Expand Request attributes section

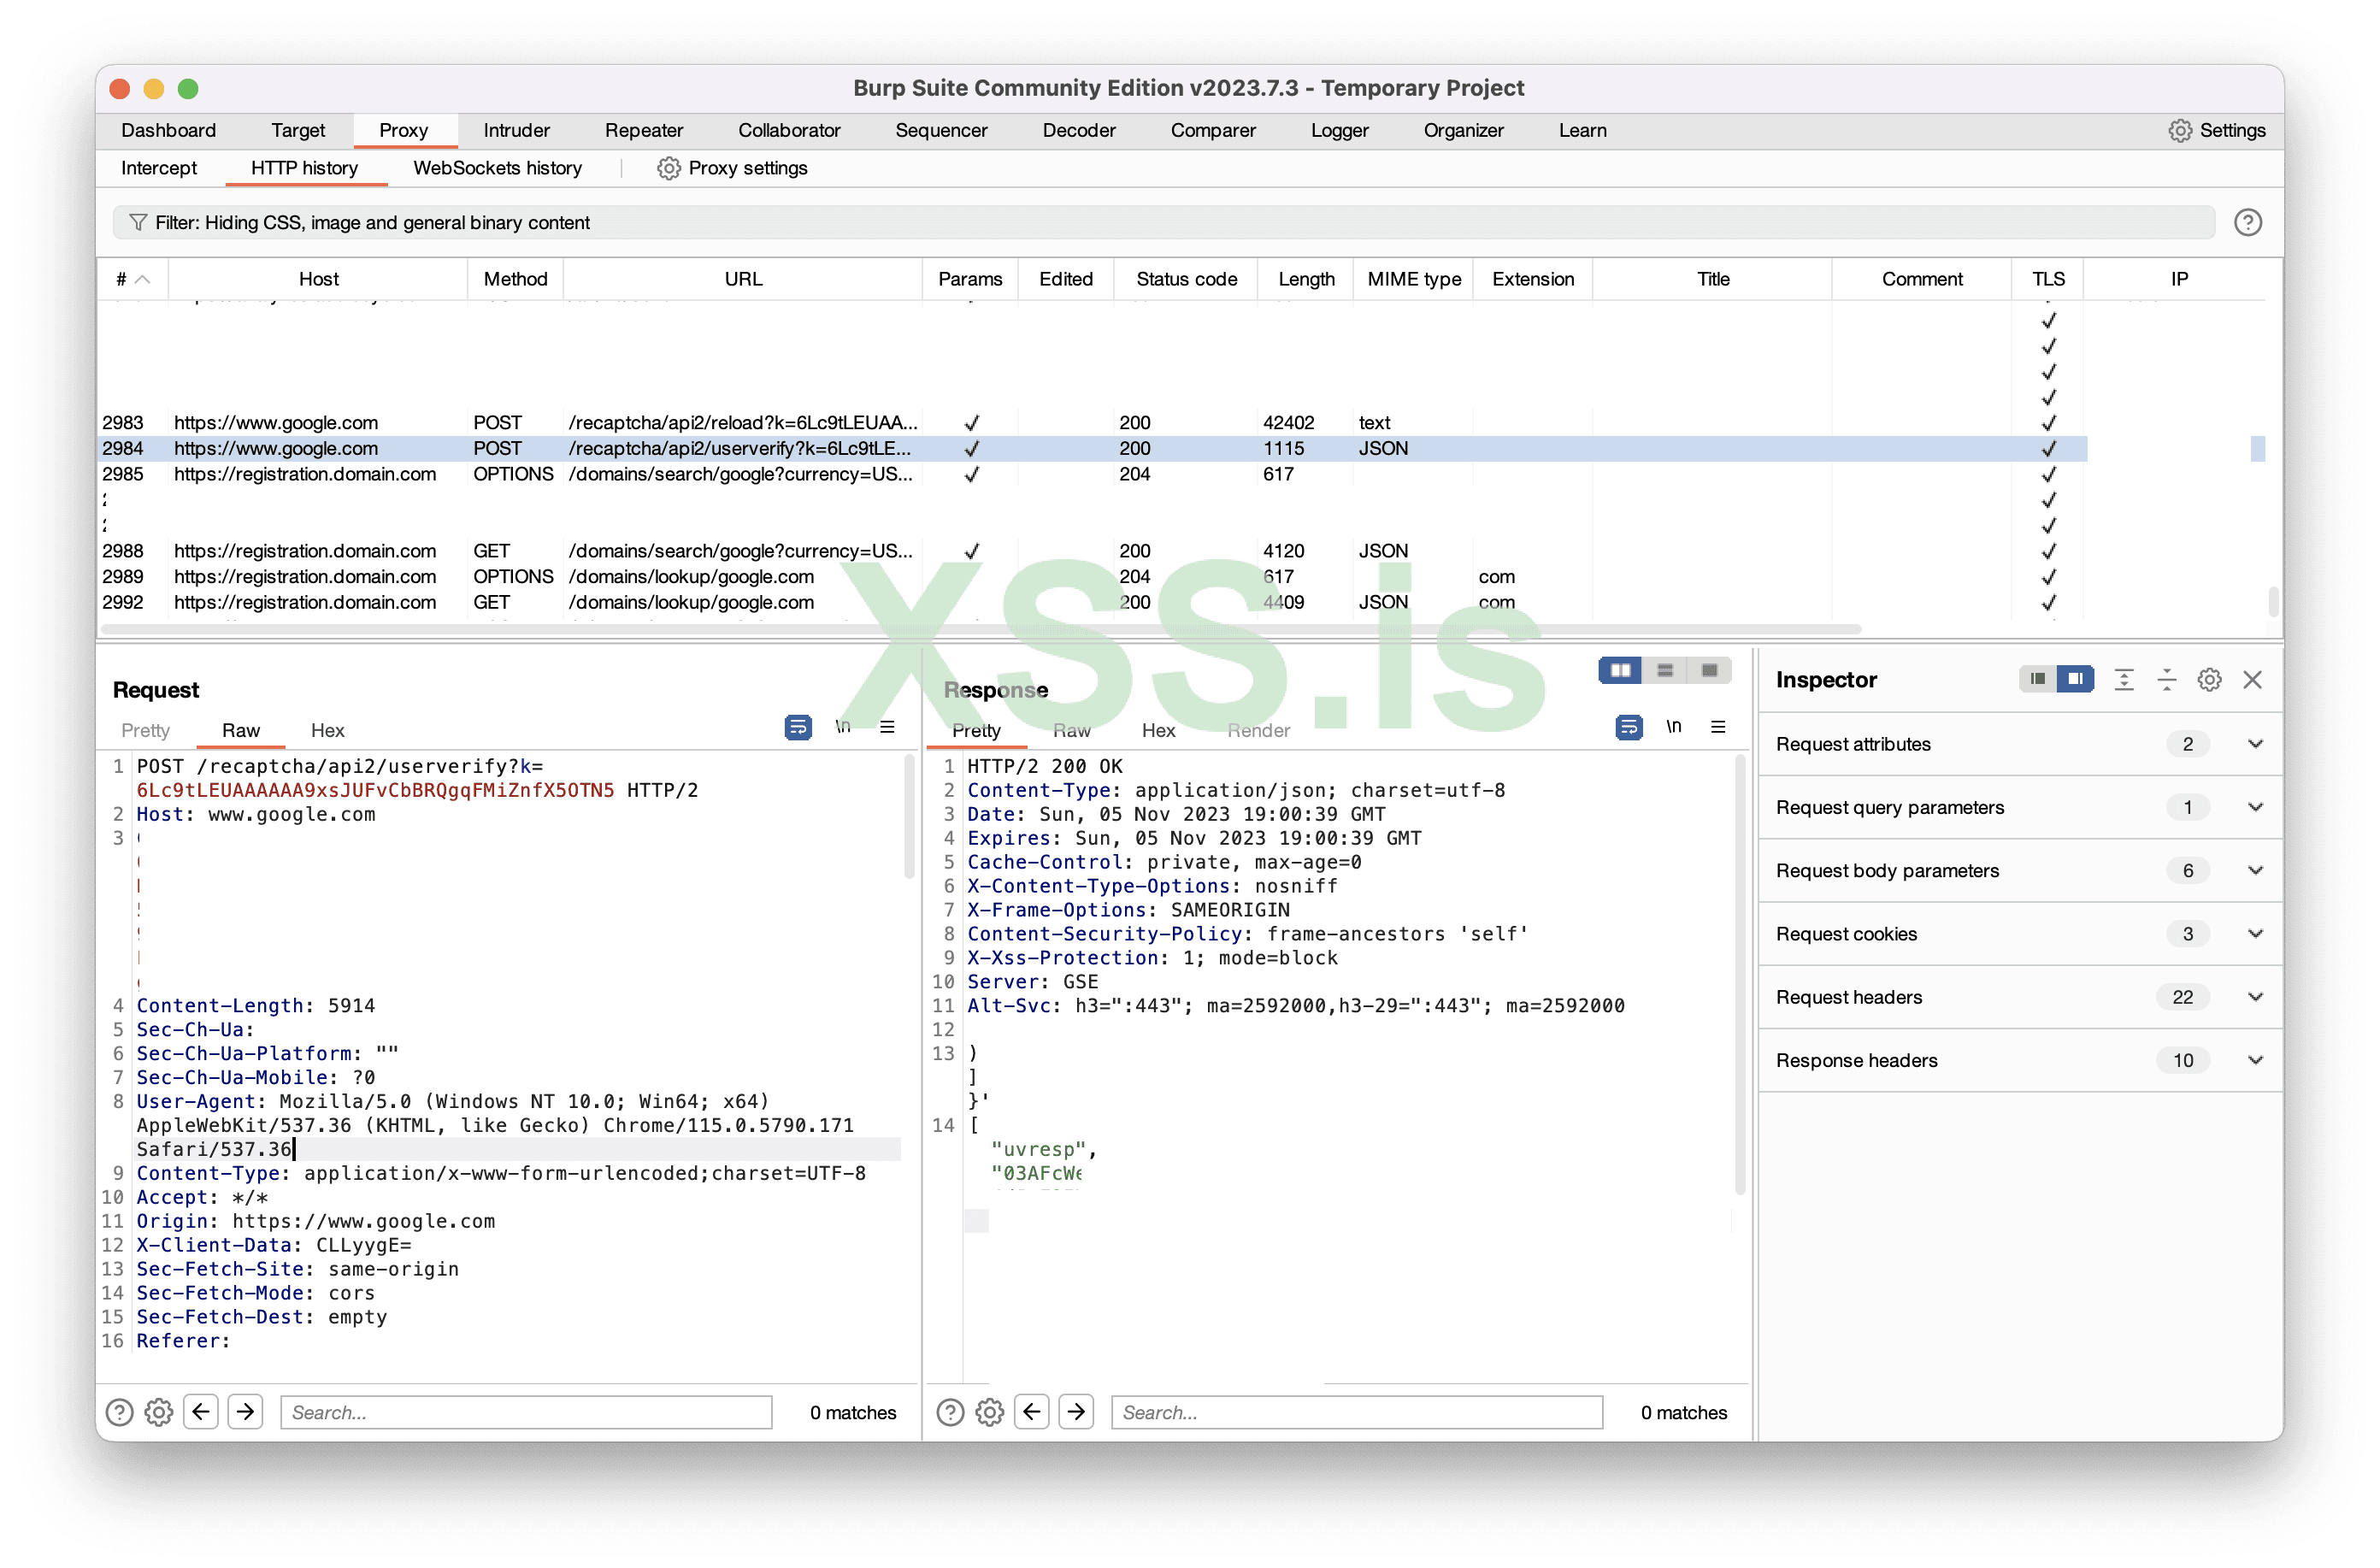2254,744
